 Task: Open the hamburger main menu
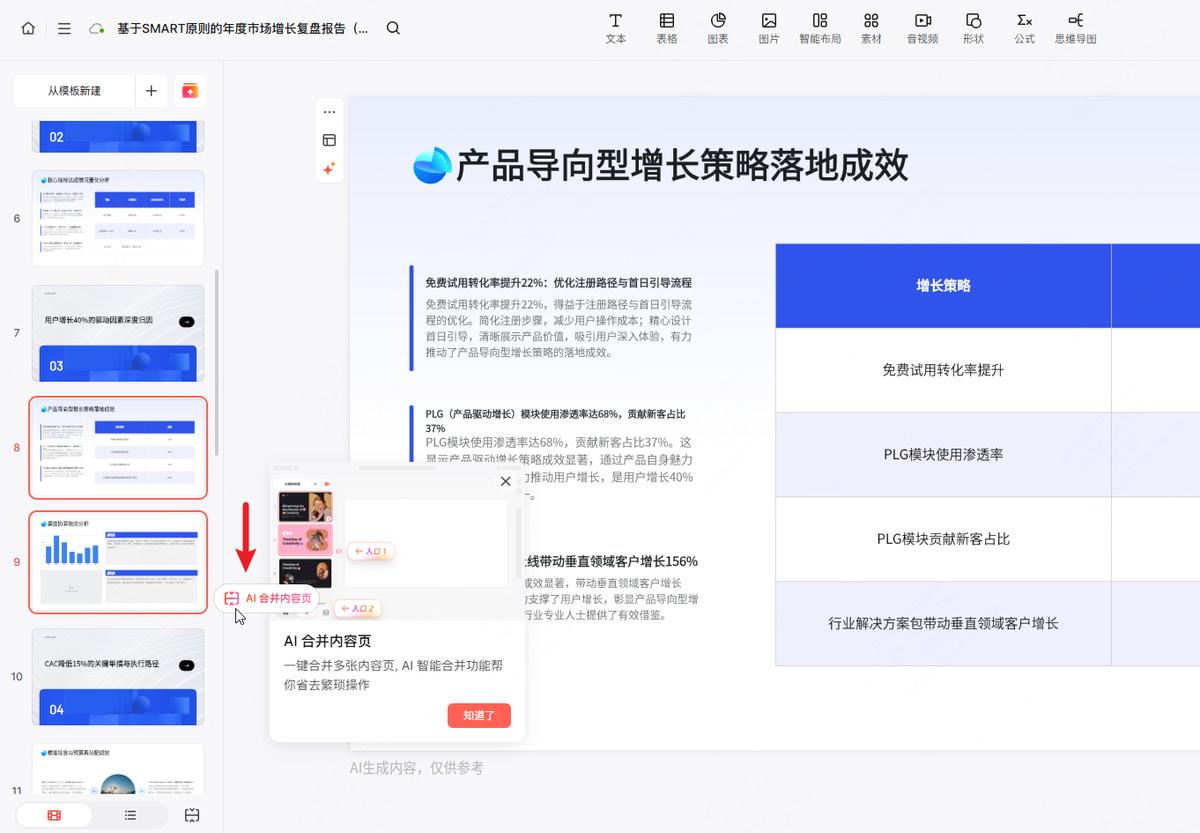tap(64, 29)
